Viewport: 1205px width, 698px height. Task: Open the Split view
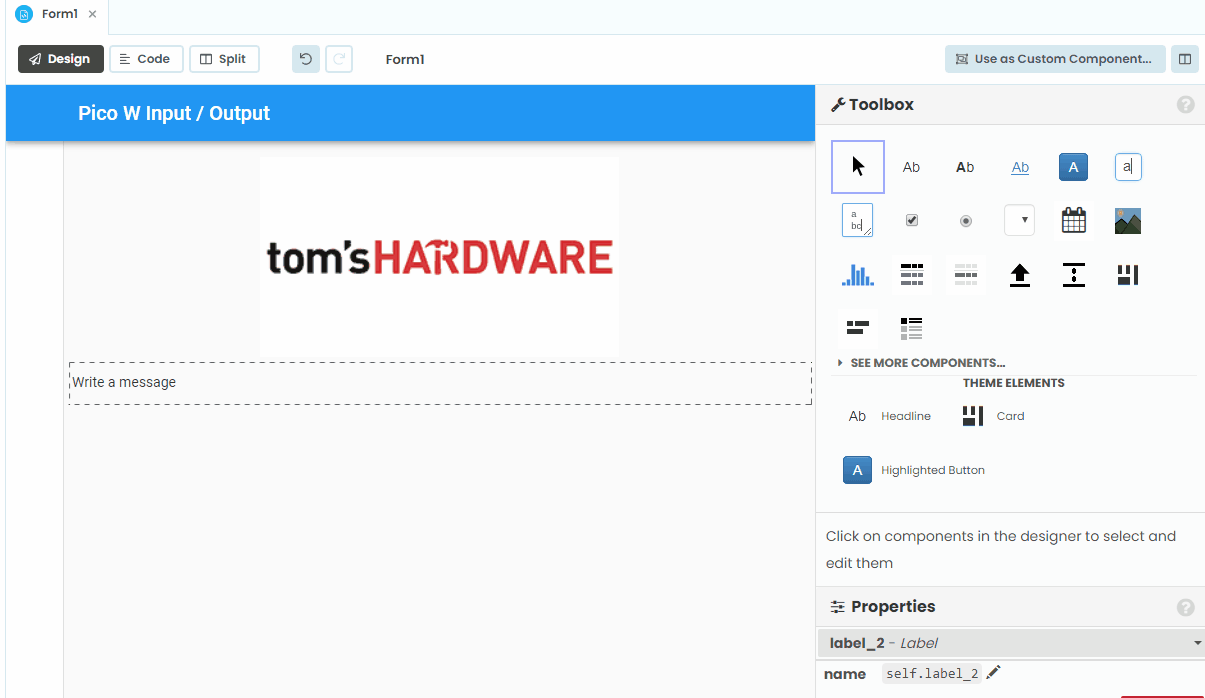tap(224, 58)
